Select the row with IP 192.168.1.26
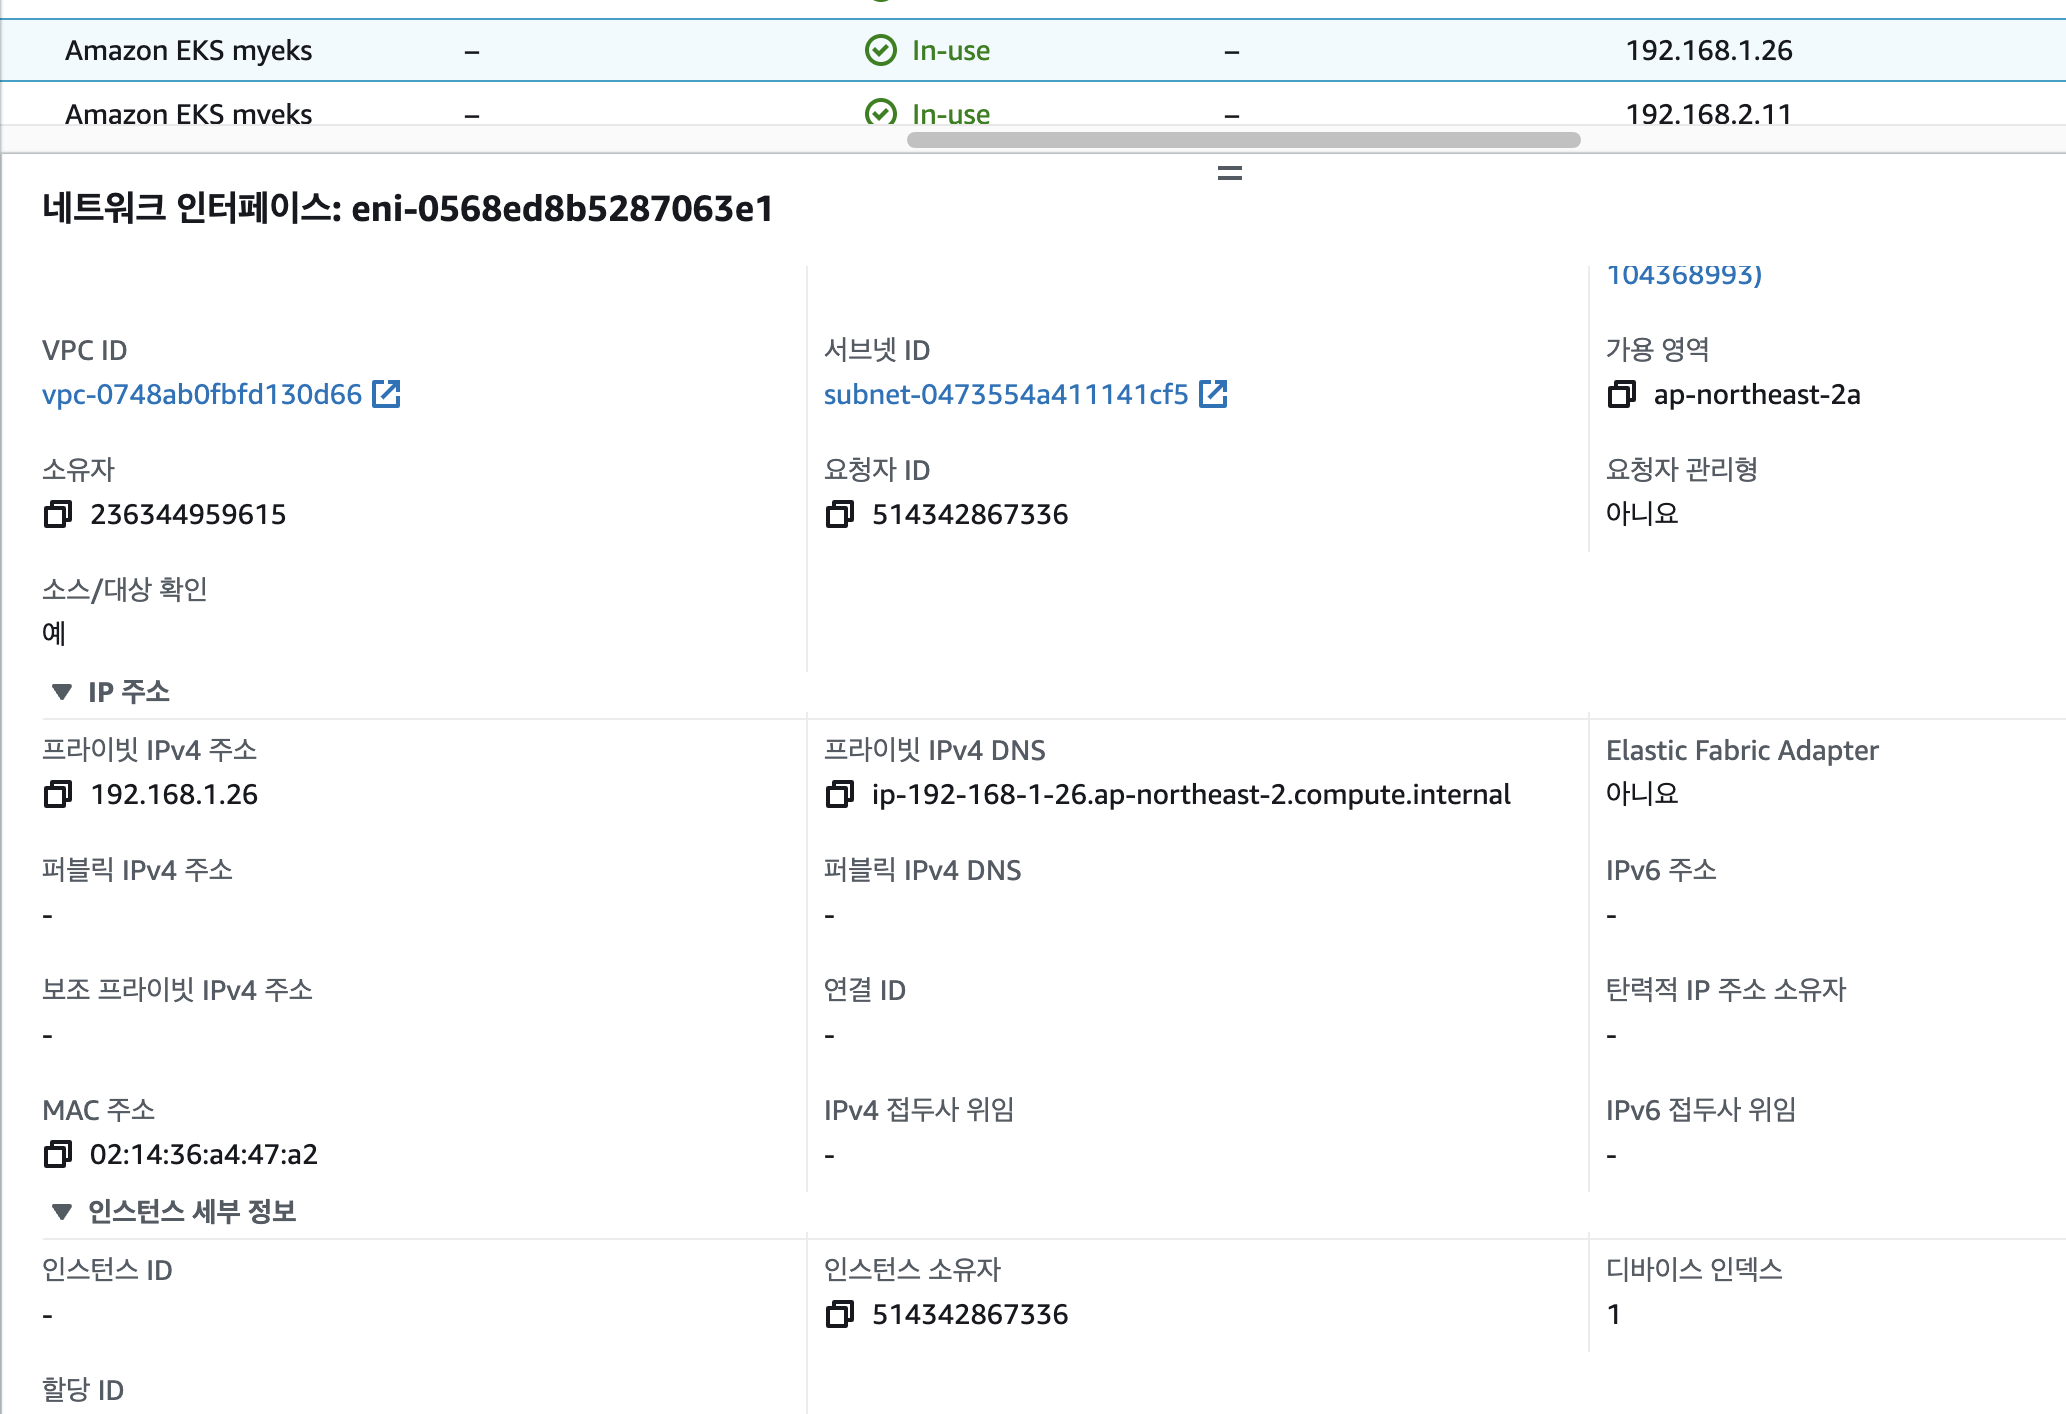 click(x=1708, y=51)
